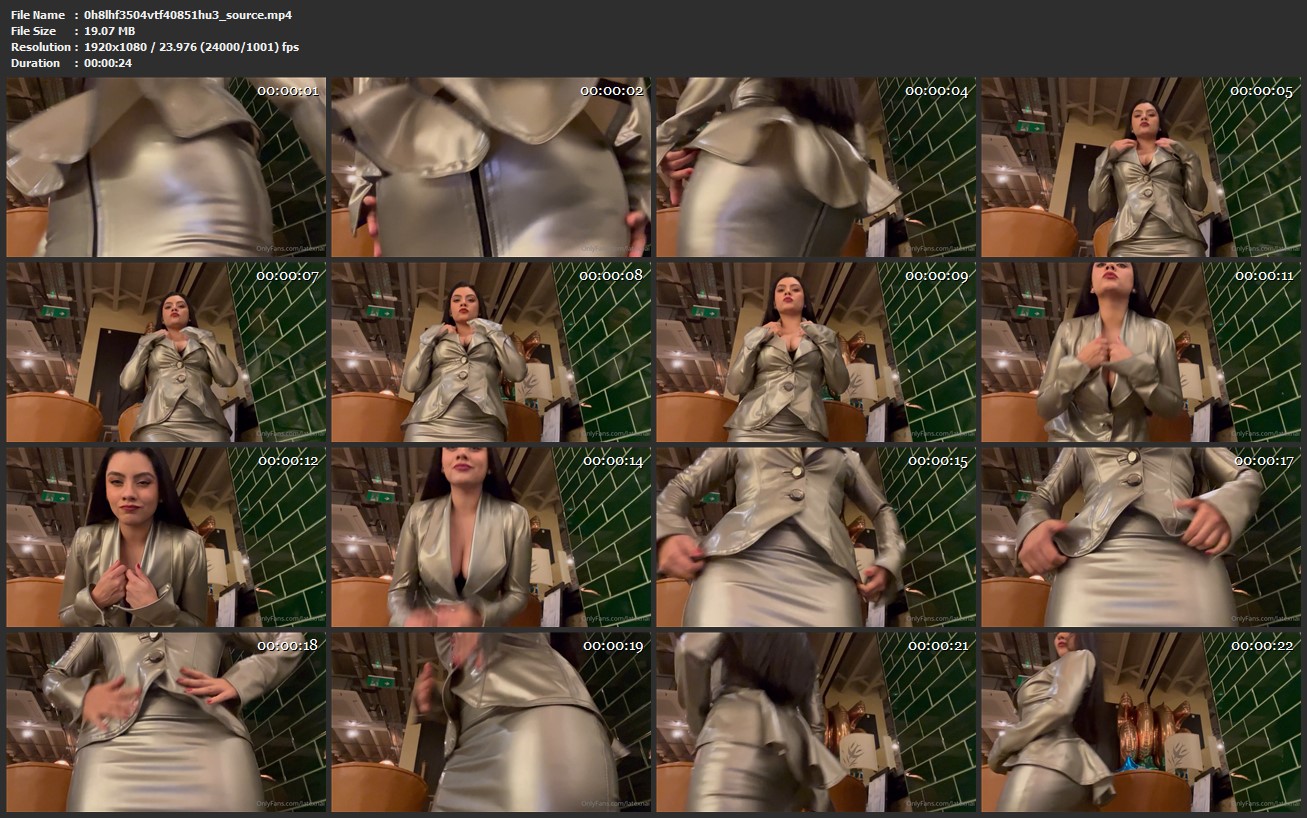Click the source.mp4 file name text
Screen dimensions: 1307x818
coord(188,15)
